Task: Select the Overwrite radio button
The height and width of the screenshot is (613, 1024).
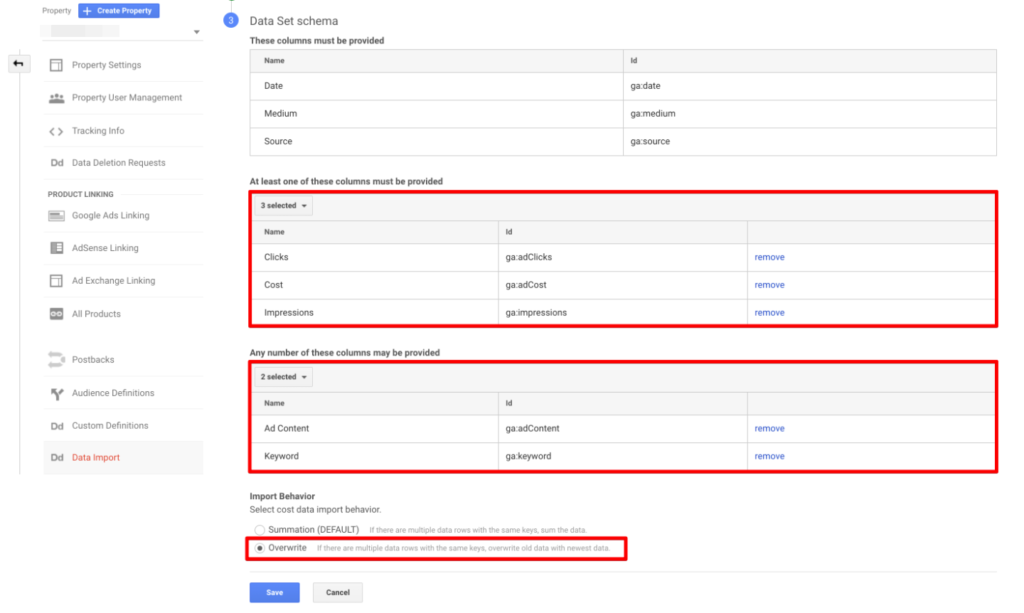Action: click(260, 548)
